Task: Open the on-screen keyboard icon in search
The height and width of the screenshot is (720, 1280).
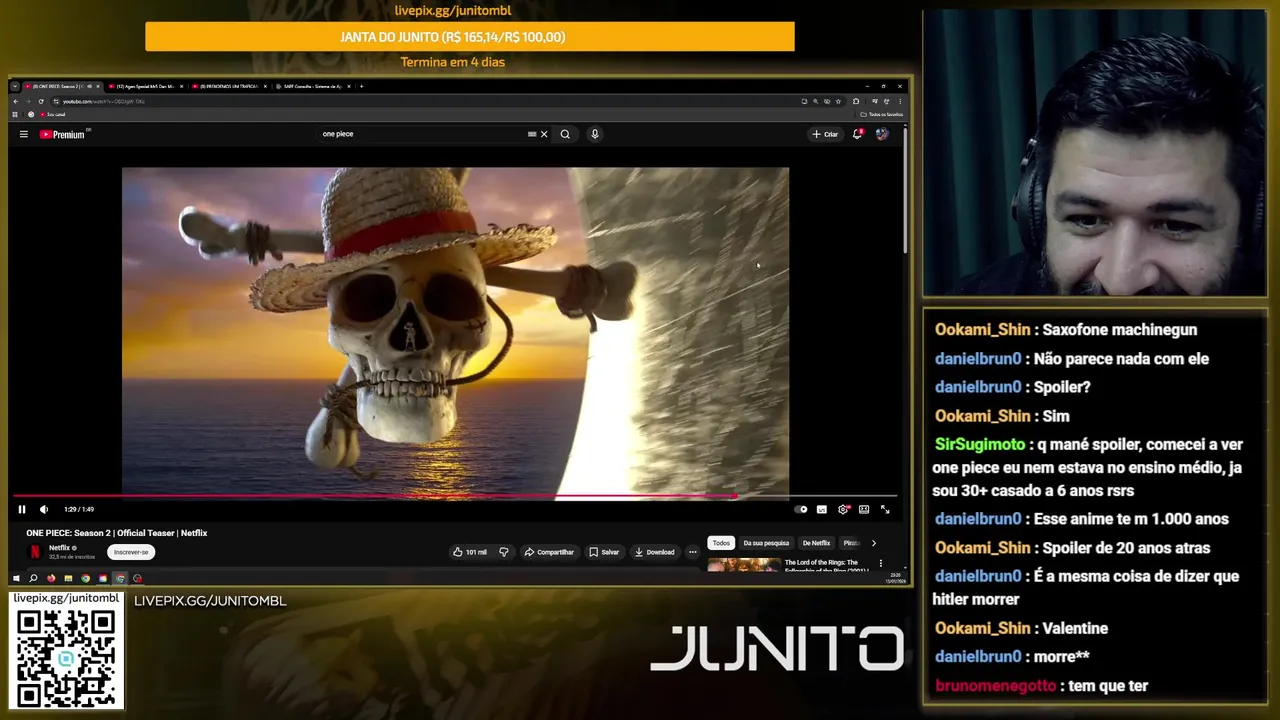Action: tap(532, 134)
